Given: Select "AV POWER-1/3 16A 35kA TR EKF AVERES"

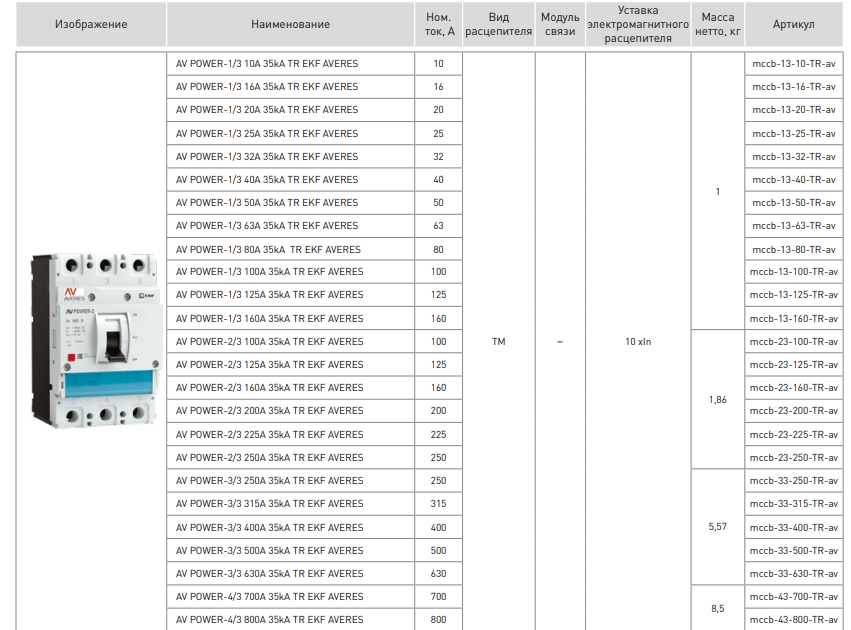Looking at the screenshot, I should 267,87.
